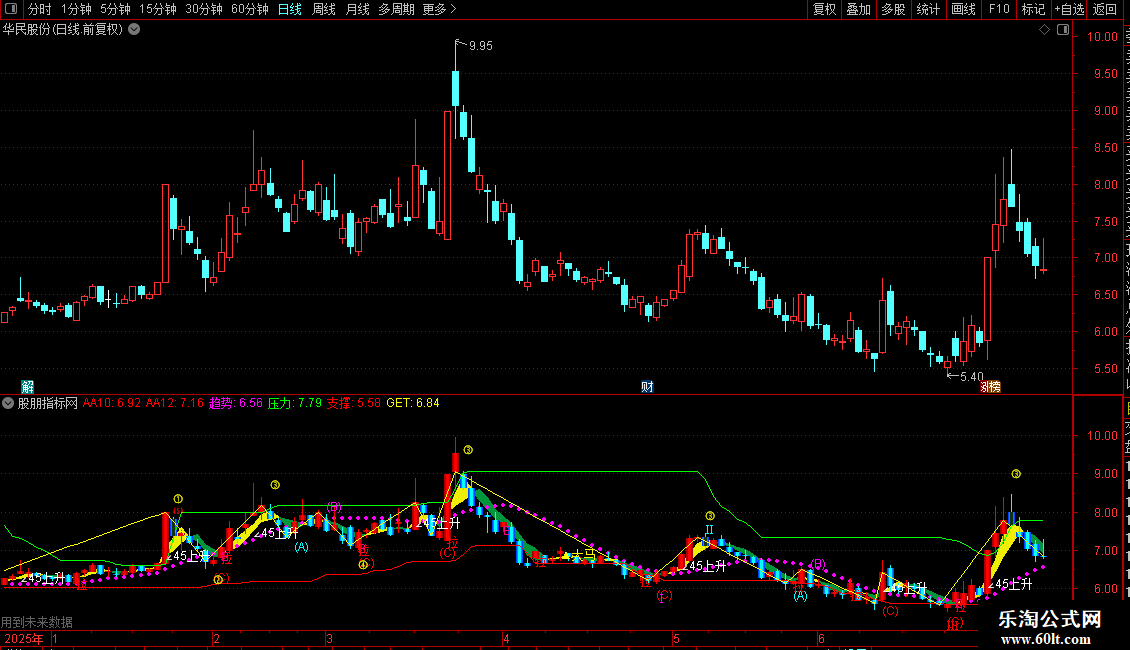Switch to the 60分钟 period
Screen dimensions: 1130x650
[x=250, y=9]
